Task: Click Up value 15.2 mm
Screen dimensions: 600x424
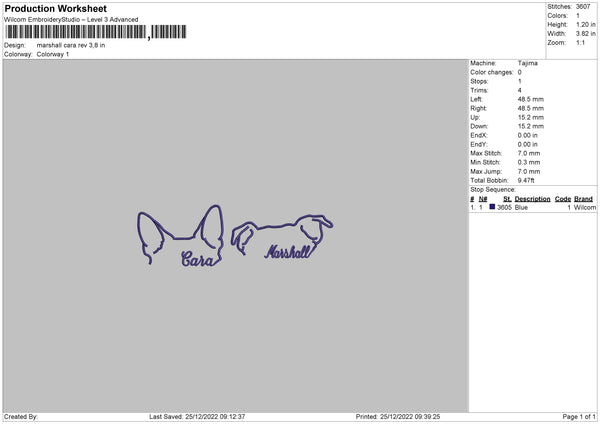Action: pyautogui.click(x=531, y=117)
